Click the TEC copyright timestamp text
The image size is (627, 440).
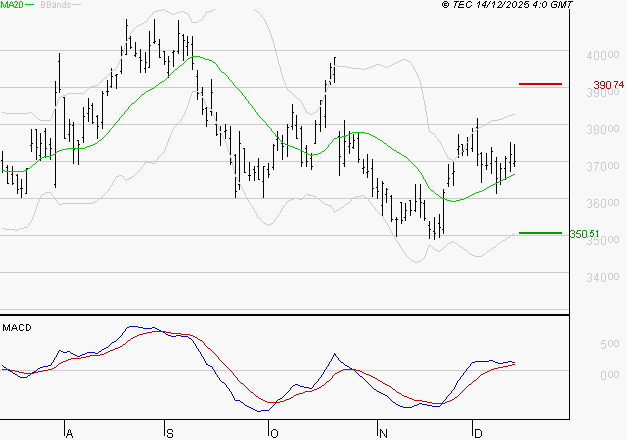pos(507,5)
